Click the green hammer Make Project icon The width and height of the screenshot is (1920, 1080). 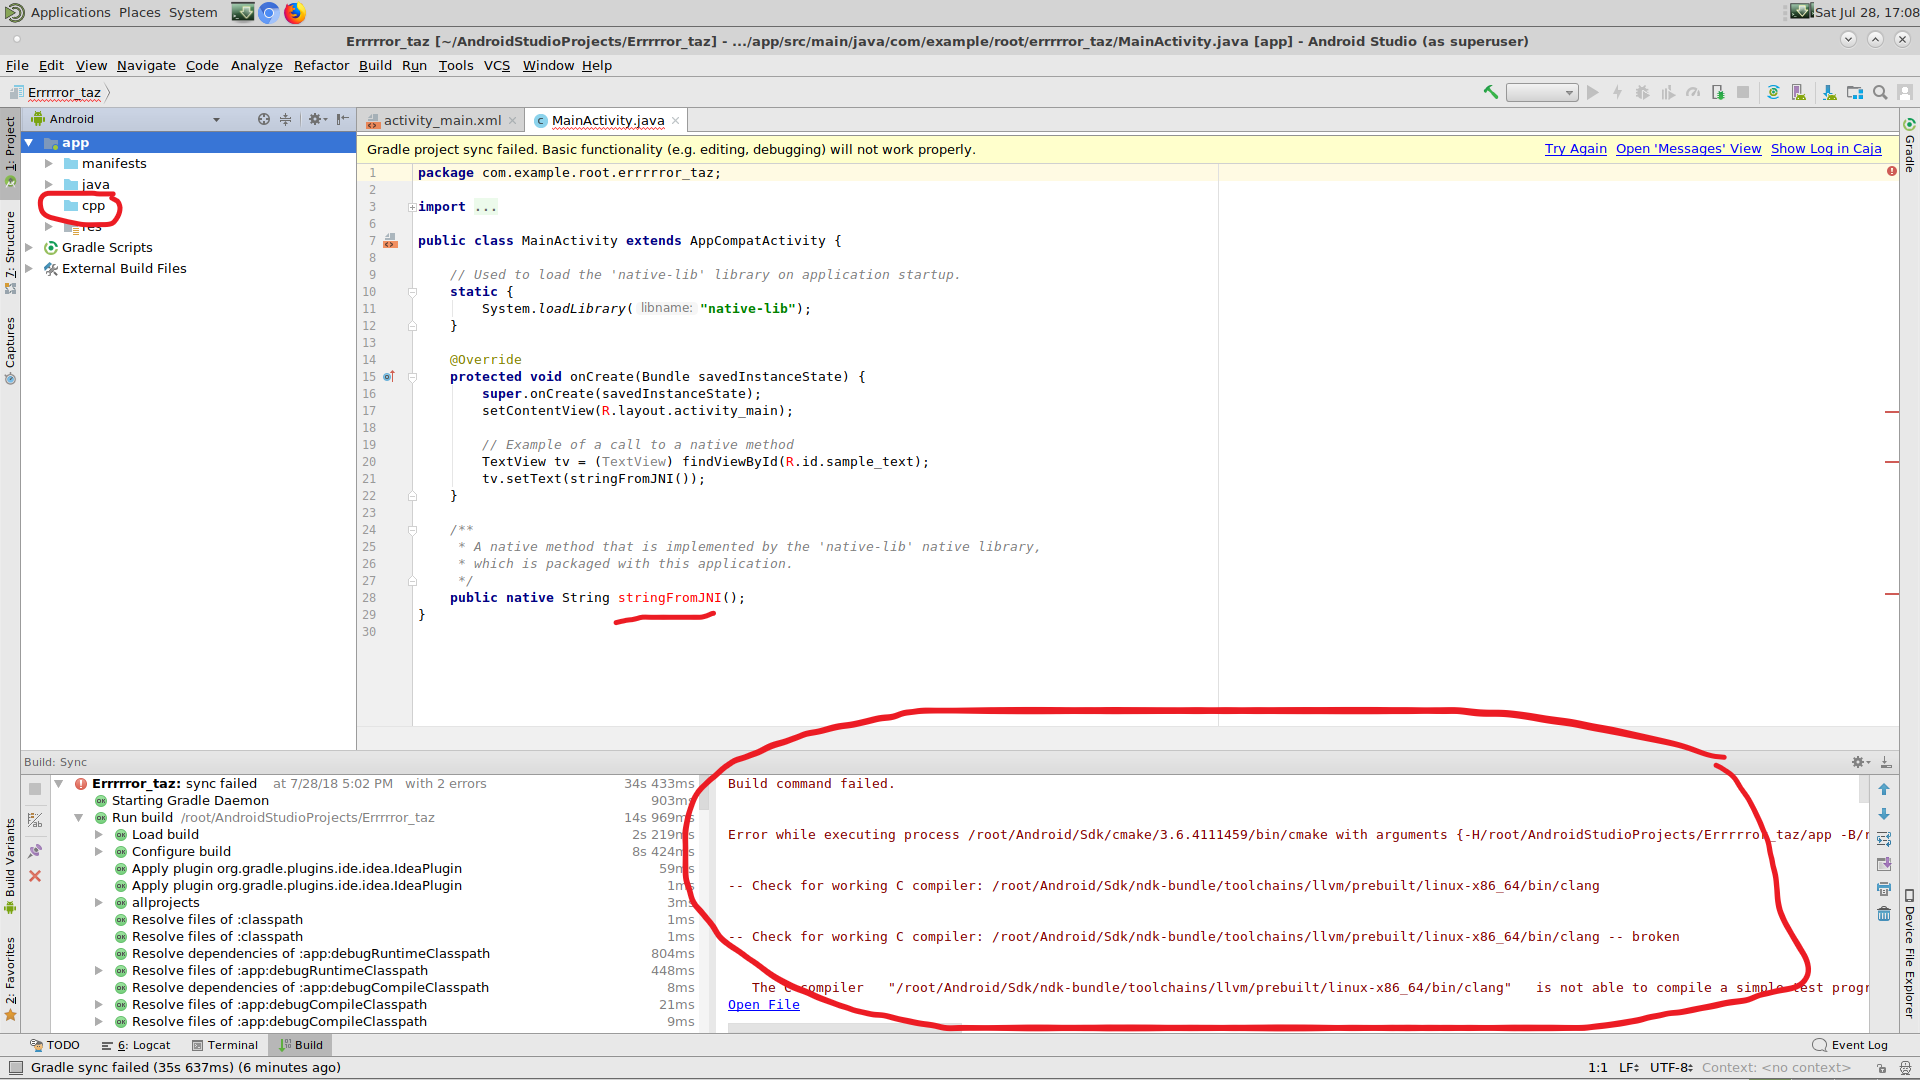coord(1490,92)
